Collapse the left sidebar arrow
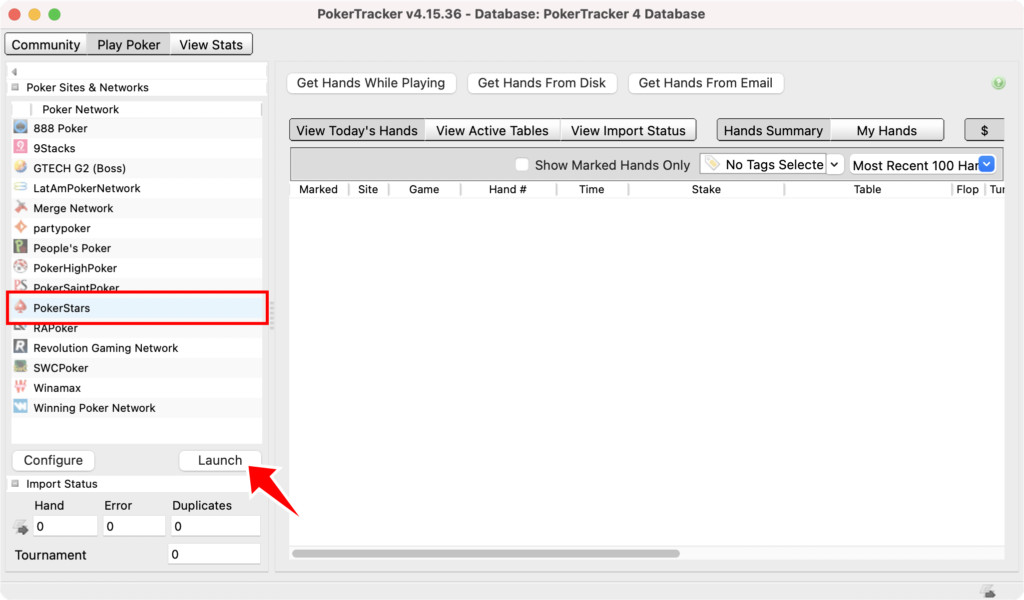1024x600 pixels. 14,72
